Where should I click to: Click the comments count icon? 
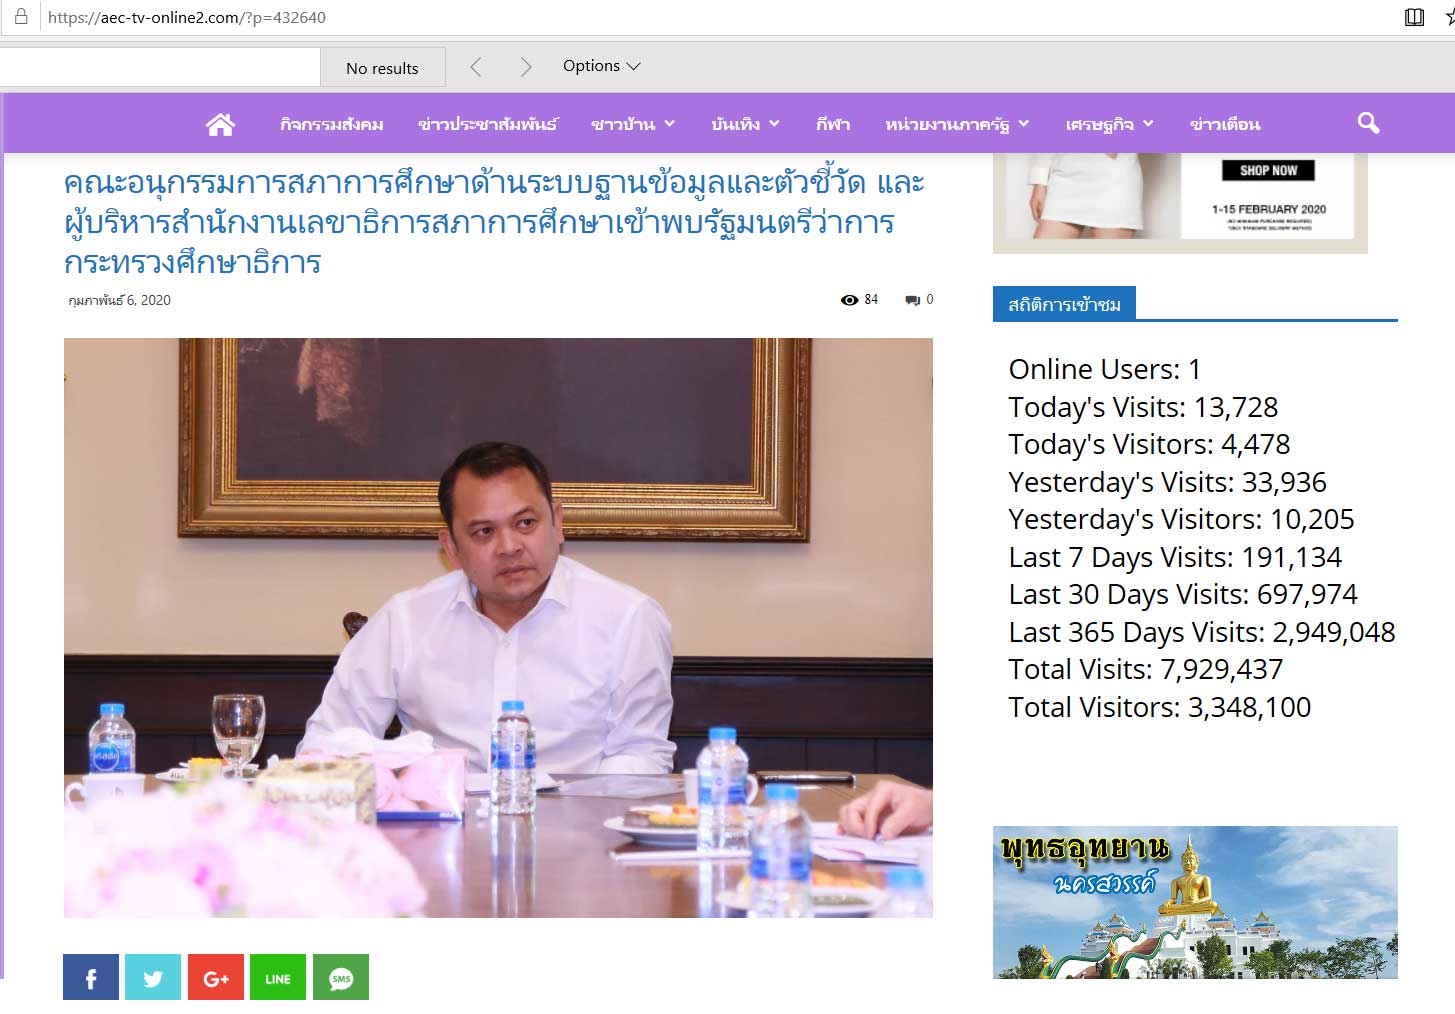point(913,300)
